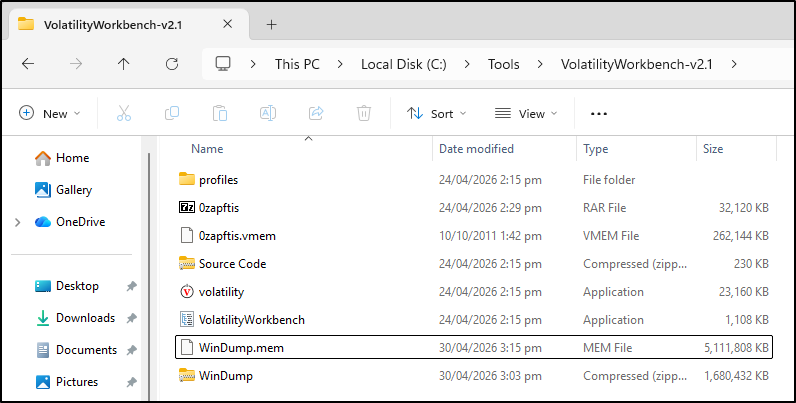Screen dimensions: 796x403
Task: Select the WinDump zipped folder icon
Action: tap(187, 376)
